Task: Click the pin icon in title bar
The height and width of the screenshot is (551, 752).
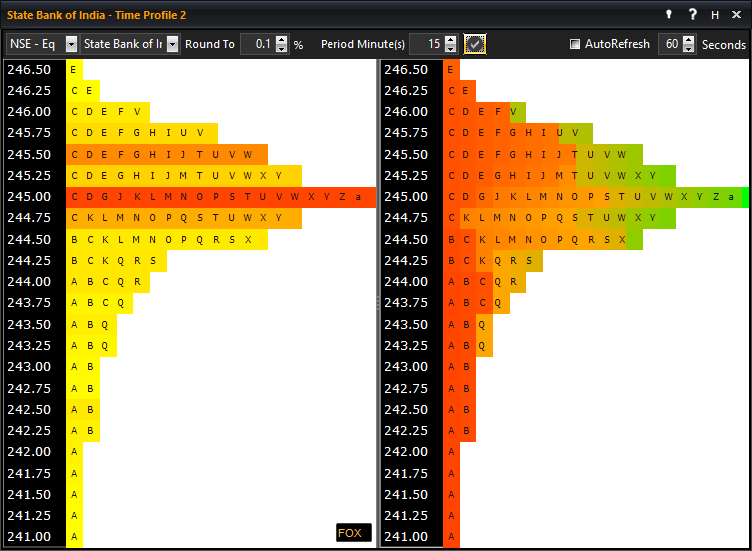Action: [669, 14]
